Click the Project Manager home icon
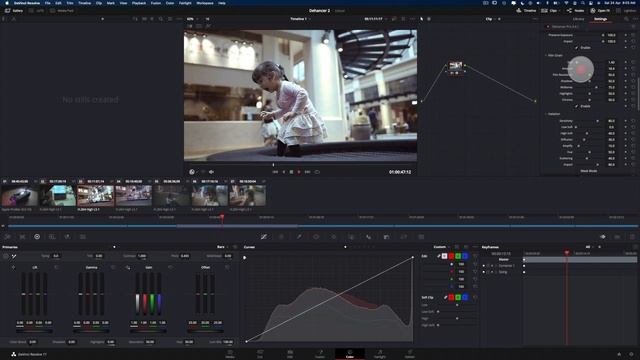The image size is (640, 360). tap(619, 354)
